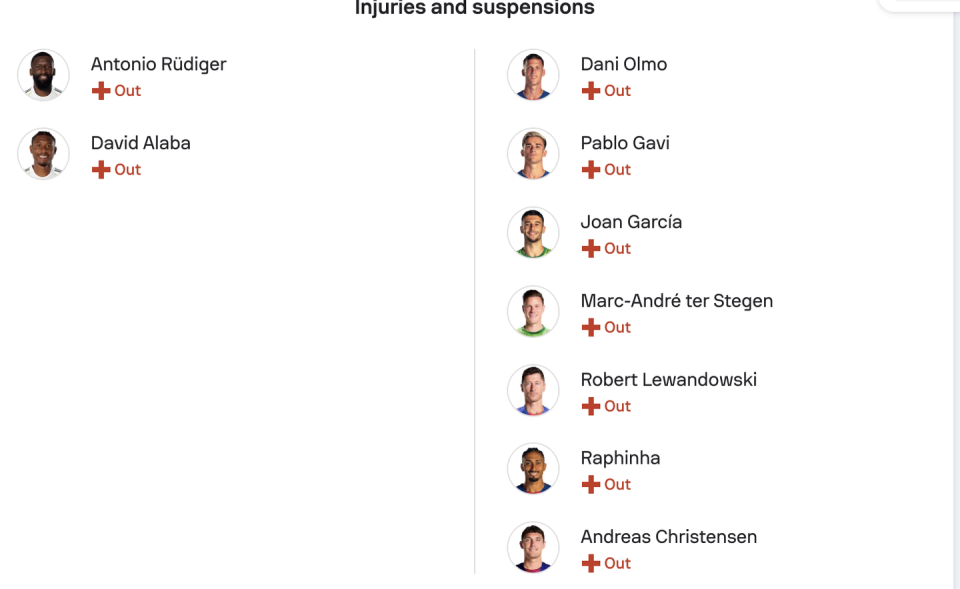Go to Dani Olmo's name link
The image size is (960, 589).
623,64
